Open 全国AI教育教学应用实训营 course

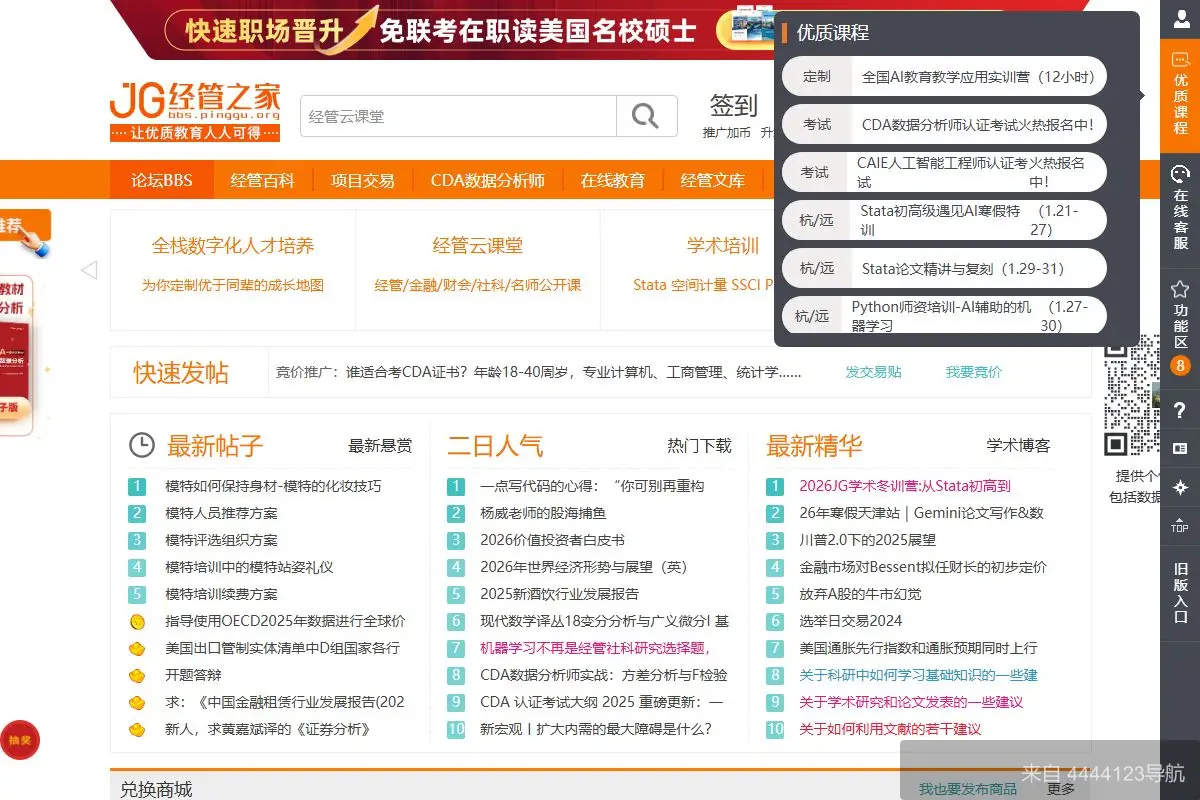944,76
